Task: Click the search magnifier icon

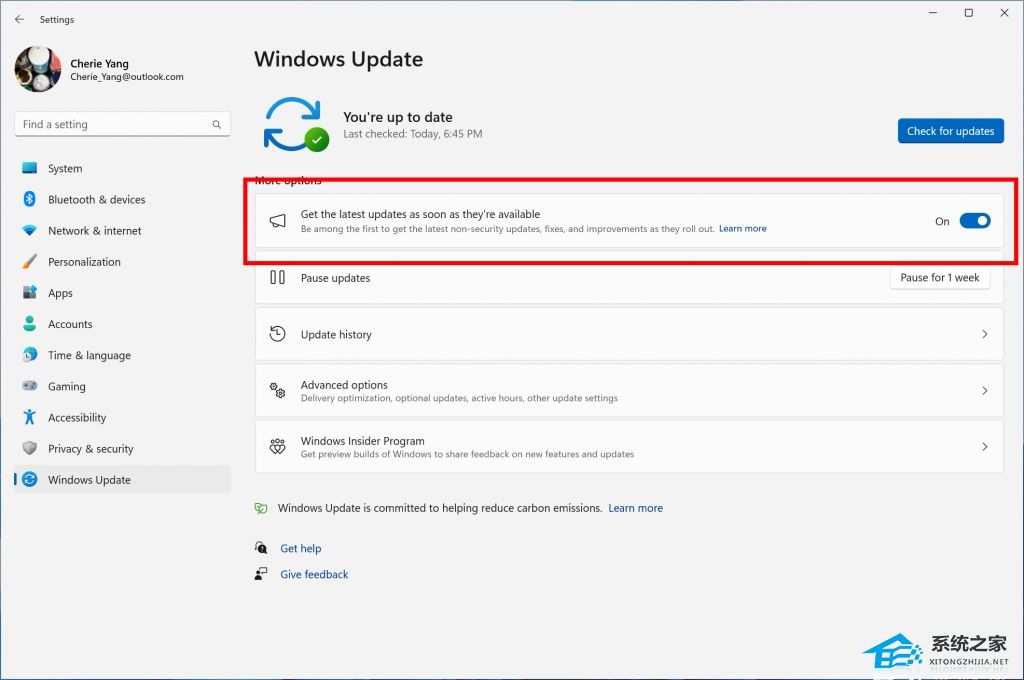Action: point(217,125)
